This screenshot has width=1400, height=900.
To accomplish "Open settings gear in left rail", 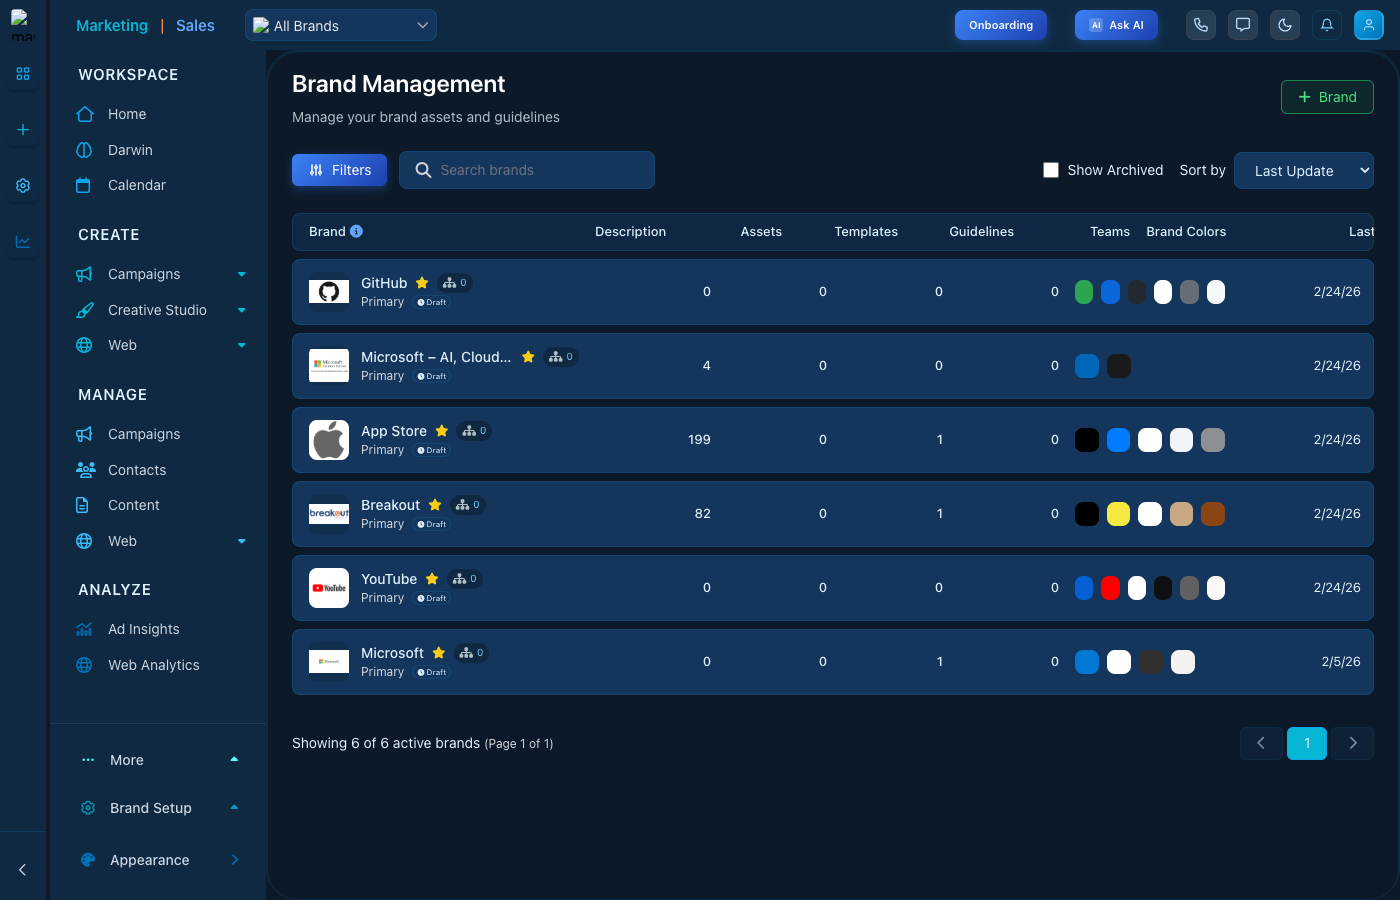I will [23, 186].
